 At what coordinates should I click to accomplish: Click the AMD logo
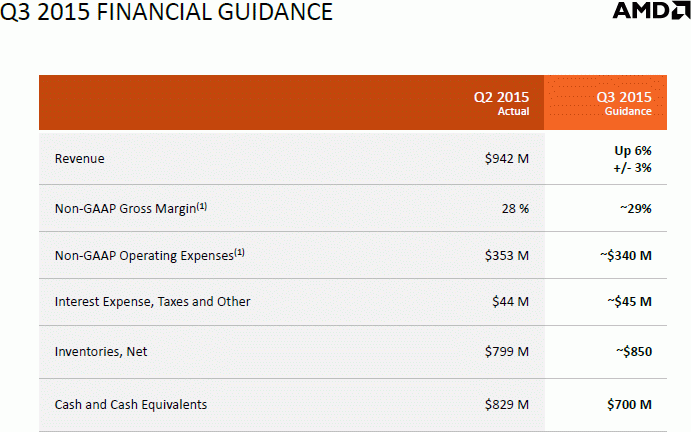point(651,11)
